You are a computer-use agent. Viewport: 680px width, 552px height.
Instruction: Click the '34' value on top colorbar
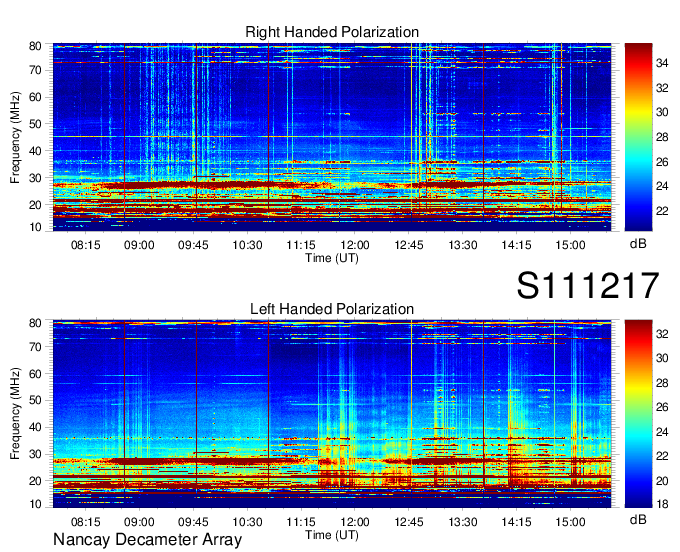pyautogui.click(x=662, y=63)
